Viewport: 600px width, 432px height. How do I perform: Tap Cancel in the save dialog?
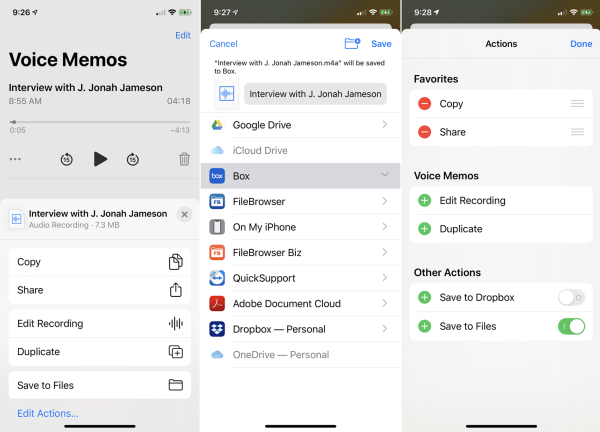(x=223, y=44)
